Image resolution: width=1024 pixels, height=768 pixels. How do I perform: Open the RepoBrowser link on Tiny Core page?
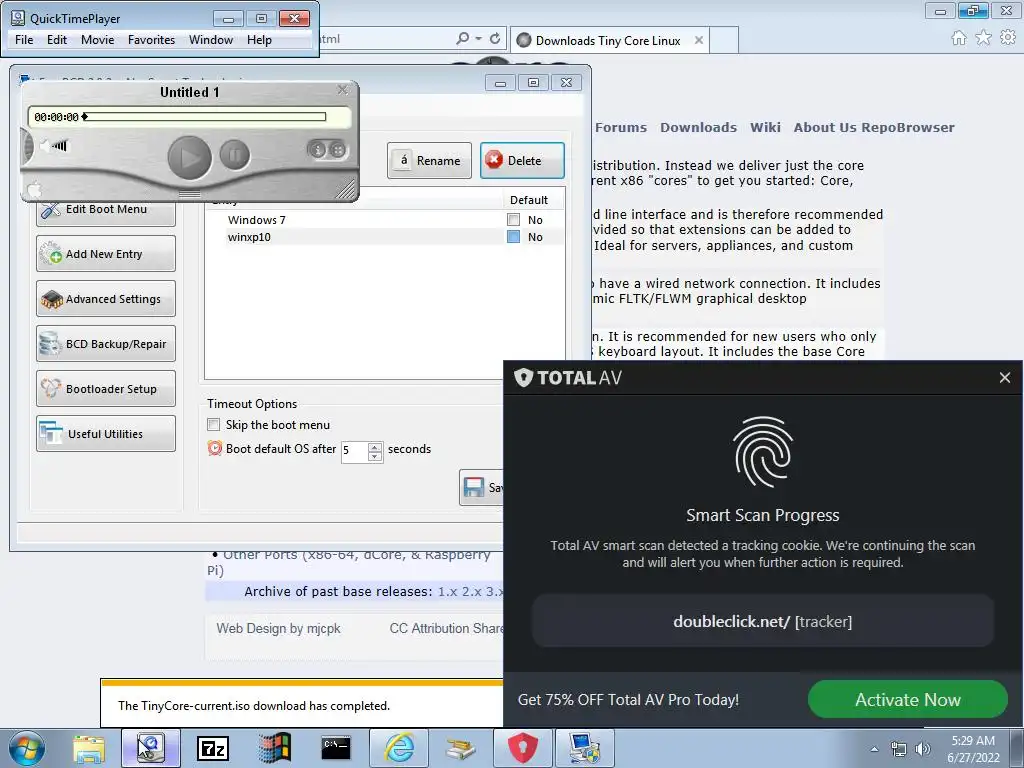coord(908,127)
